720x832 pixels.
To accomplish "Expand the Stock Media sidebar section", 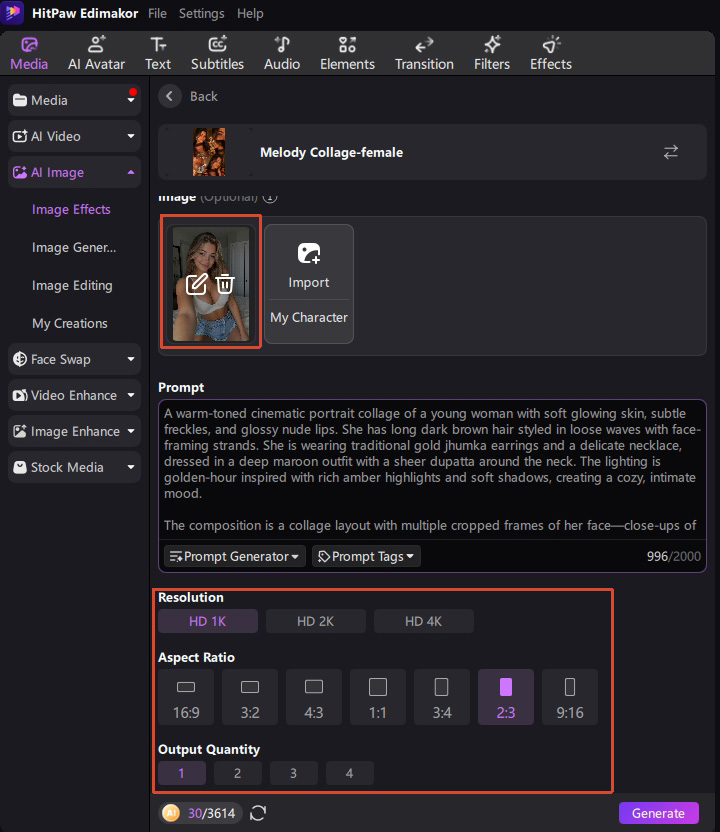I will coord(74,467).
